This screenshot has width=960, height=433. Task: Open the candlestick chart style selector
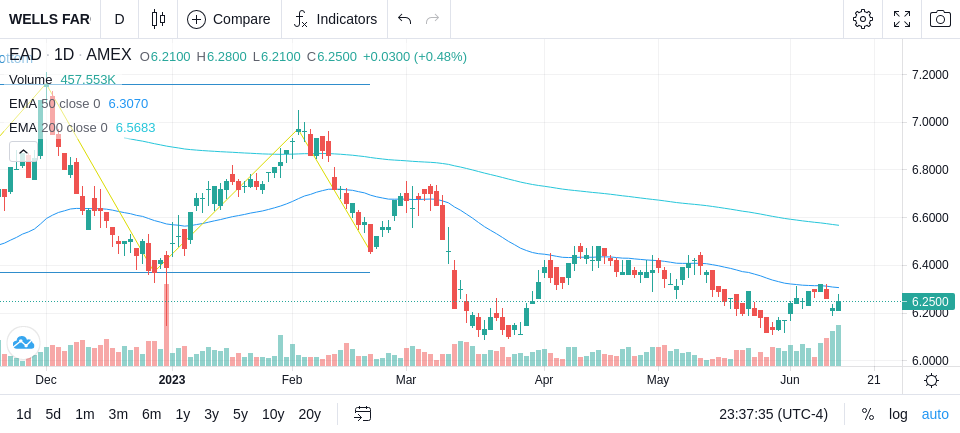click(x=158, y=19)
